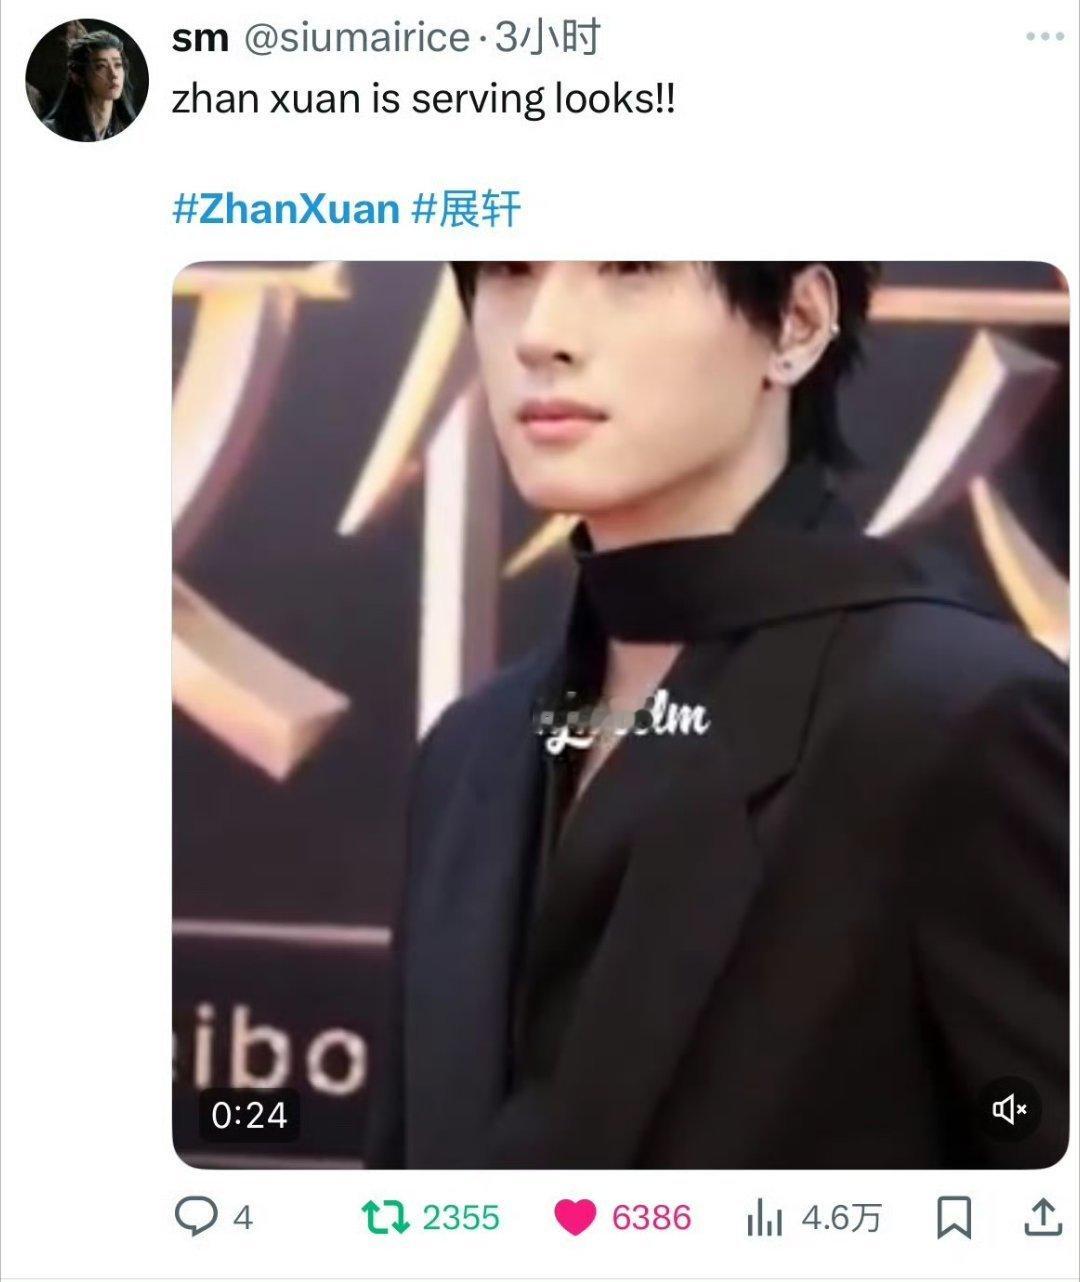Open the 3小时 timestamp
The height and width of the screenshot is (1282, 1080).
pyautogui.click(x=548, y=38)
